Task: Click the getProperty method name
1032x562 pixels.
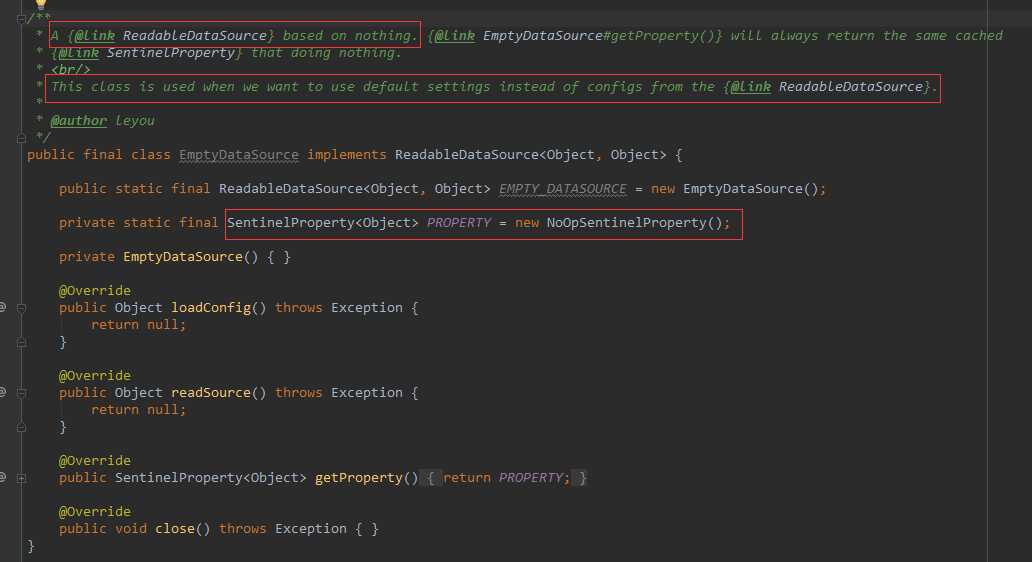Action: point(359,477)
